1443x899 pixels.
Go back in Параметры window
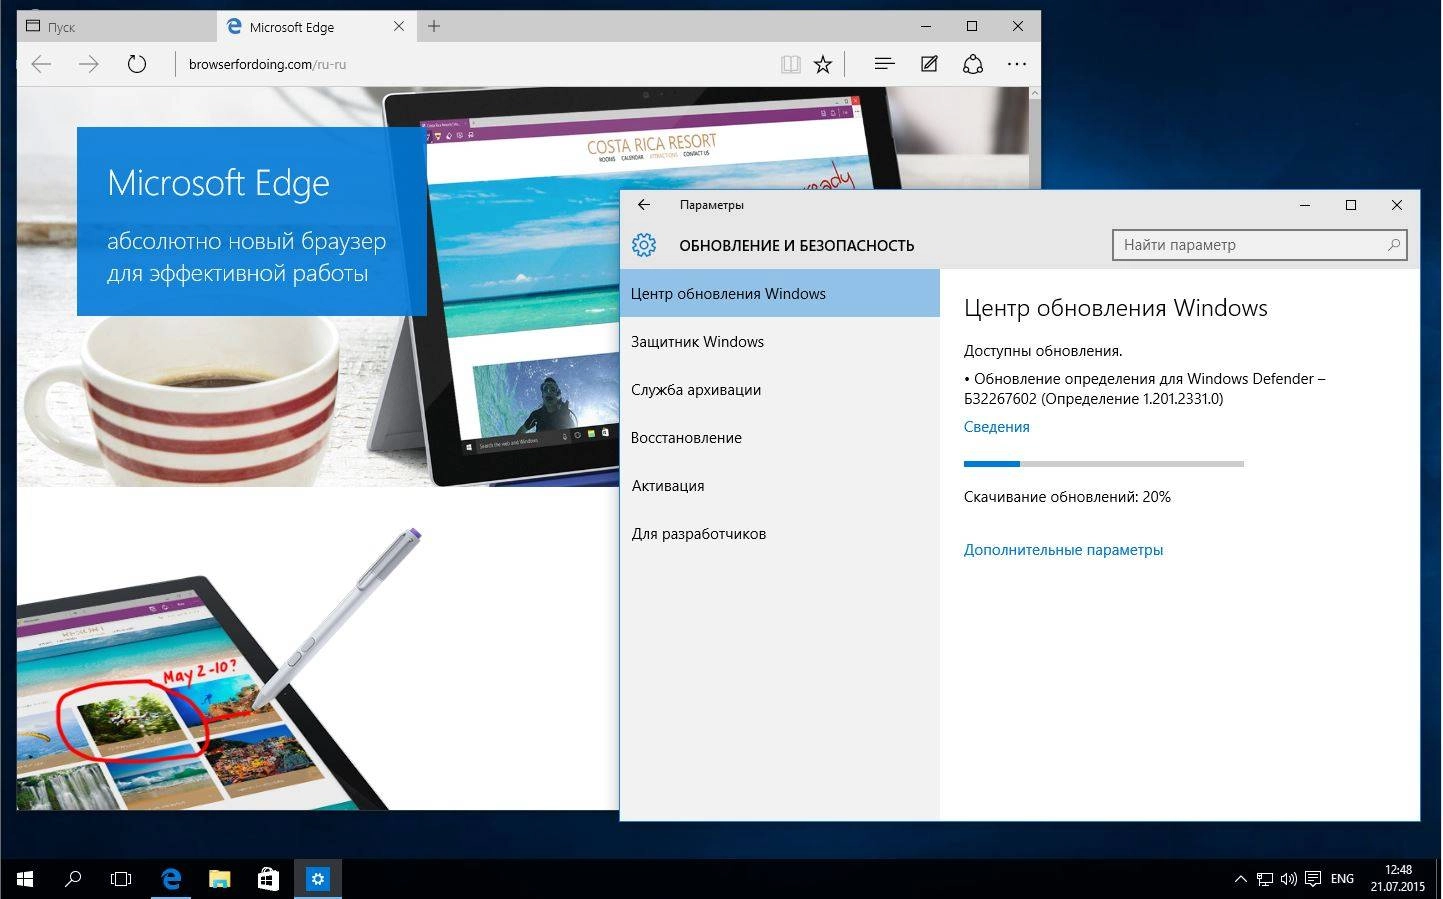[644, 204]
